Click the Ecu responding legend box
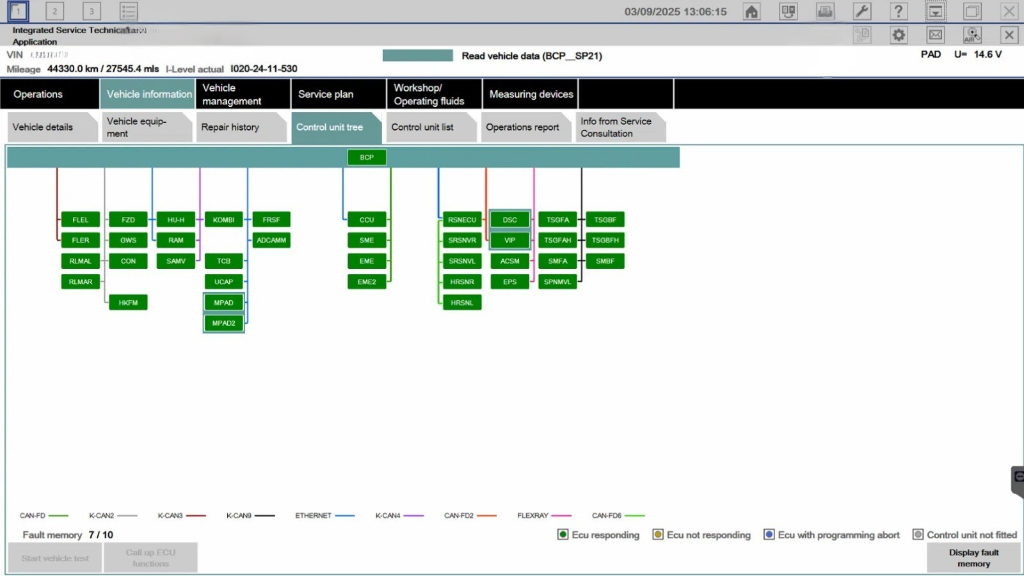The height and width of the screenshot is (576, 1024). click(564, 535)
